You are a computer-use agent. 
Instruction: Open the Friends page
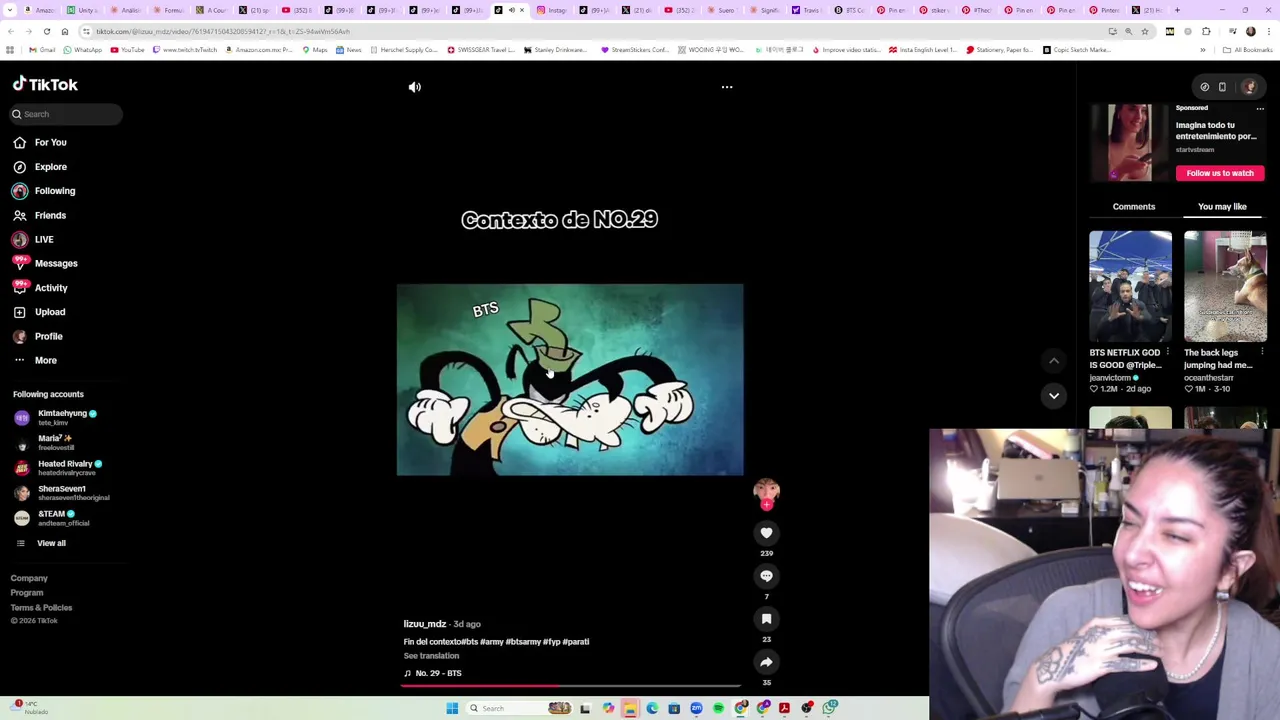tap(40, 215)
